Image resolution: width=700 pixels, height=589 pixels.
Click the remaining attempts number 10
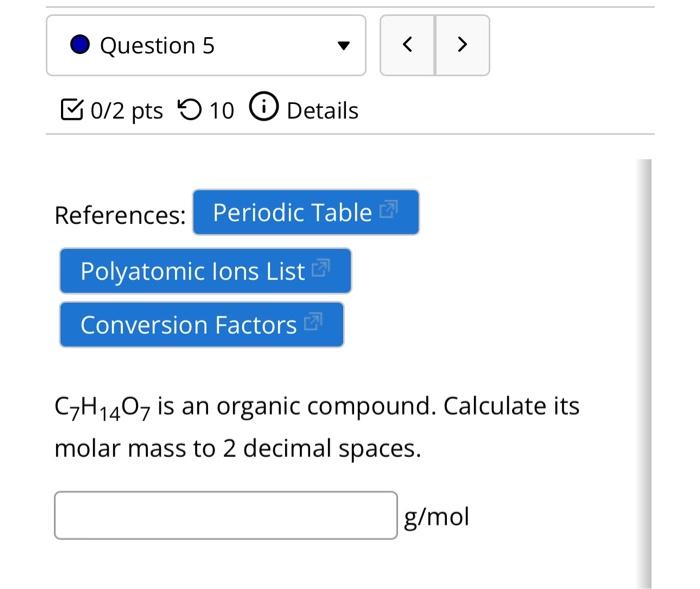tap(221, 110)
